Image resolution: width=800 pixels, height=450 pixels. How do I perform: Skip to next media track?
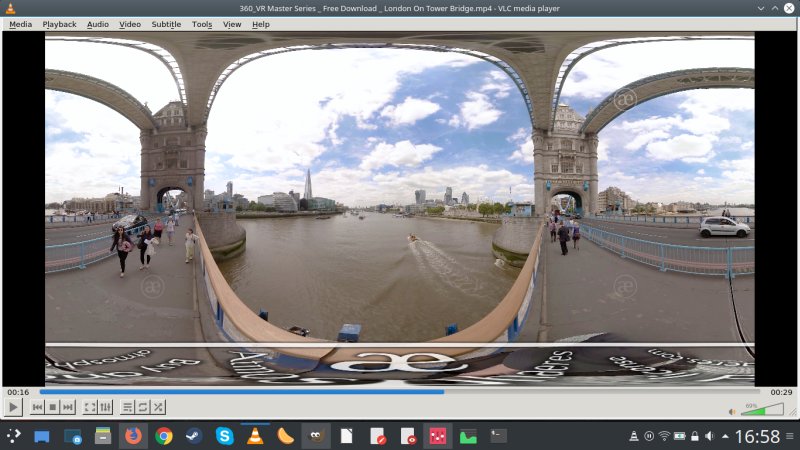[68, 407]
